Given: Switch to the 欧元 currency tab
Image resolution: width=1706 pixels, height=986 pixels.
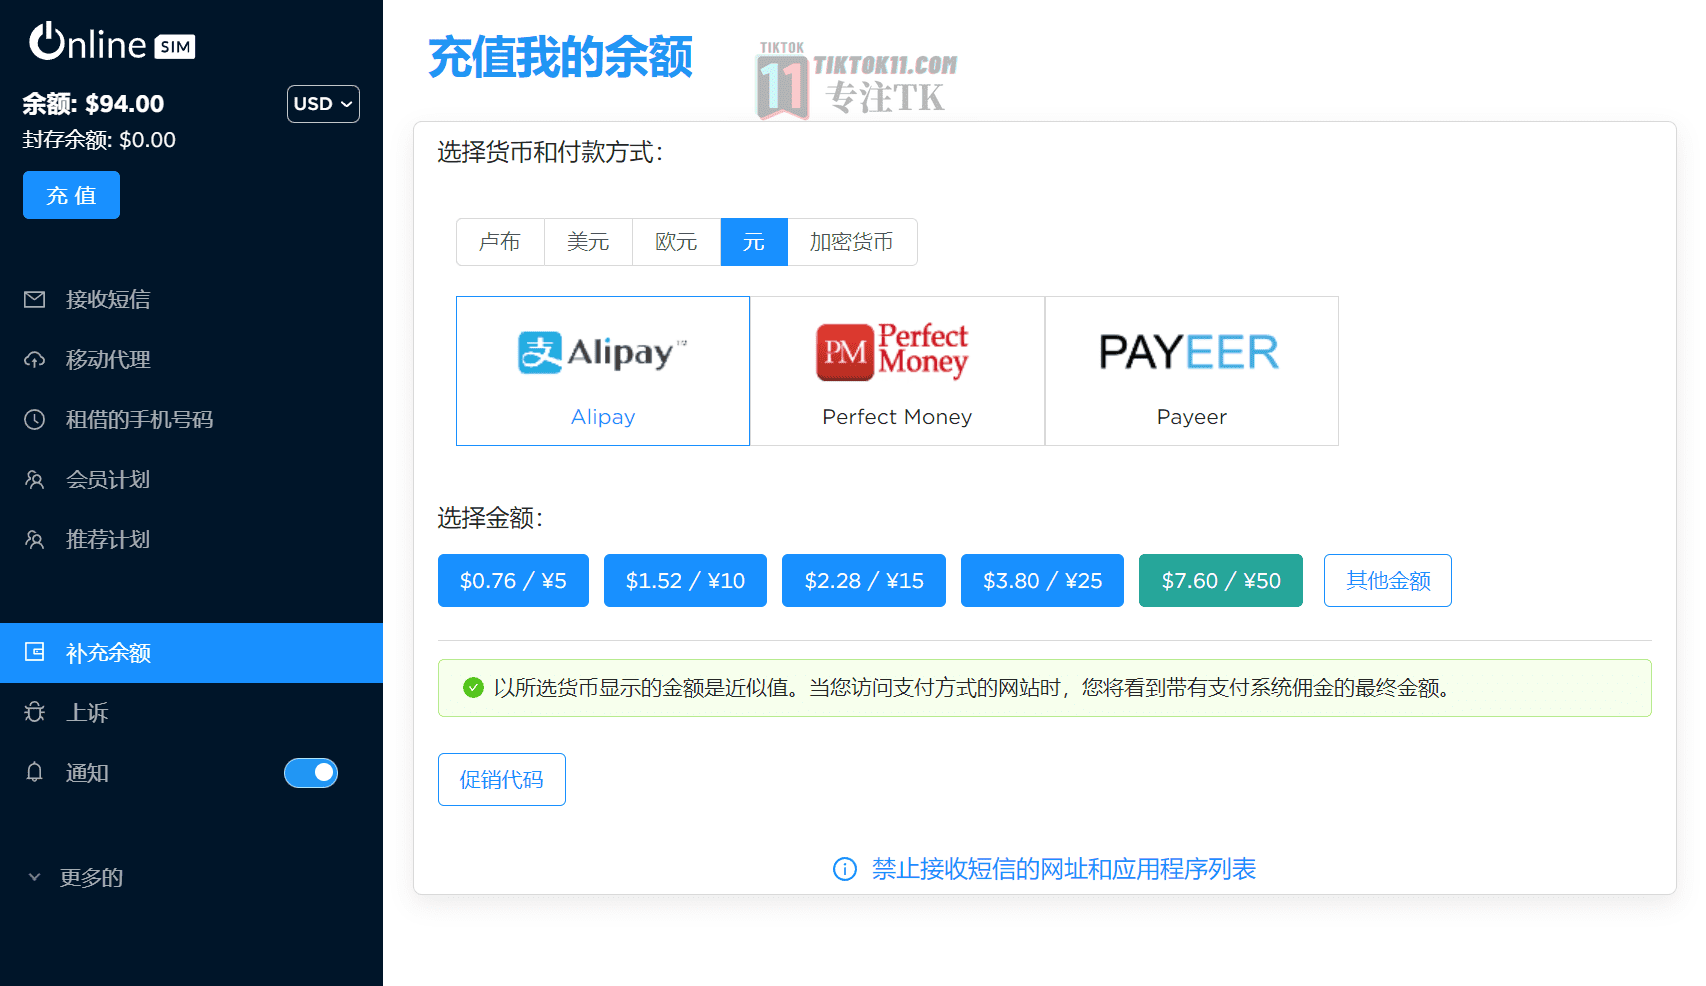Looking at the screenshot, I should tap(676, 242).
